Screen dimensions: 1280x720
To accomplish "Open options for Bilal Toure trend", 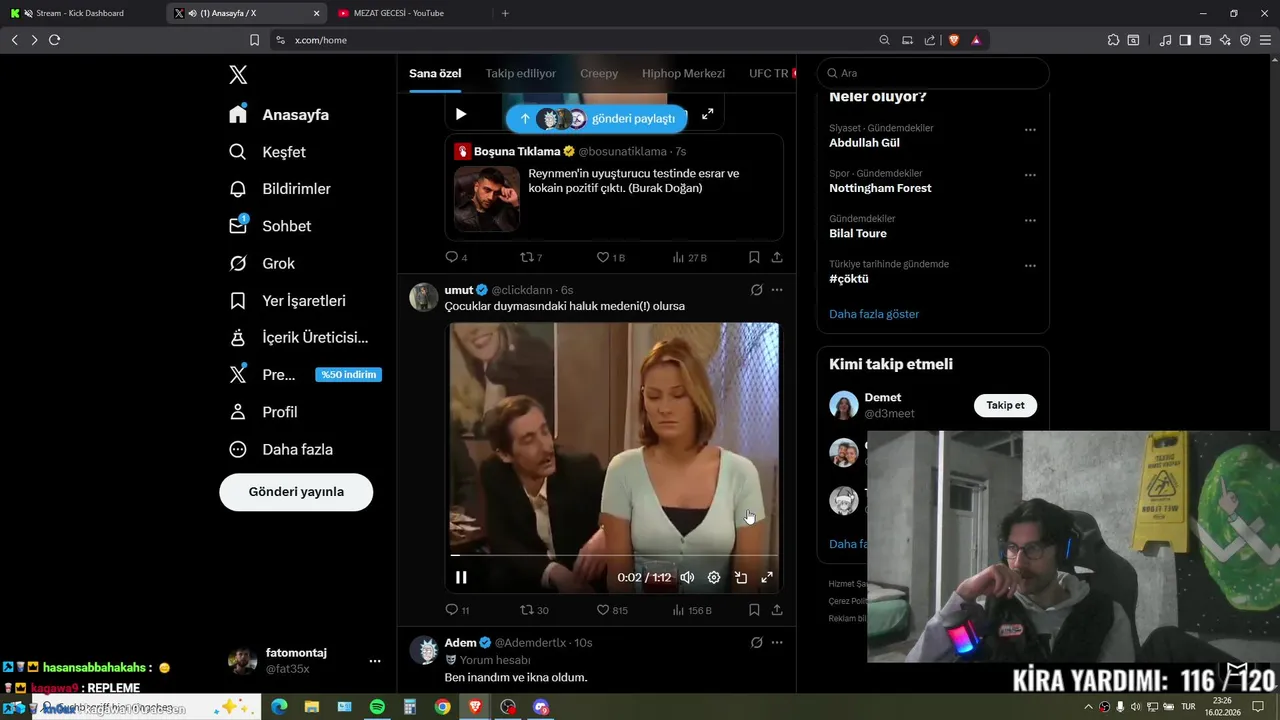I will click(x=1030, y=221).
